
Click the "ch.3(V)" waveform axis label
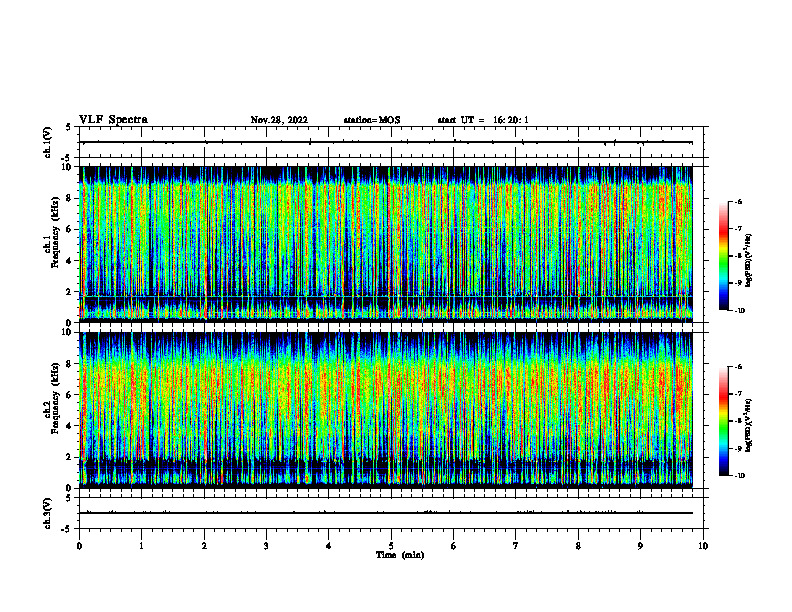(x=47, y=513)
